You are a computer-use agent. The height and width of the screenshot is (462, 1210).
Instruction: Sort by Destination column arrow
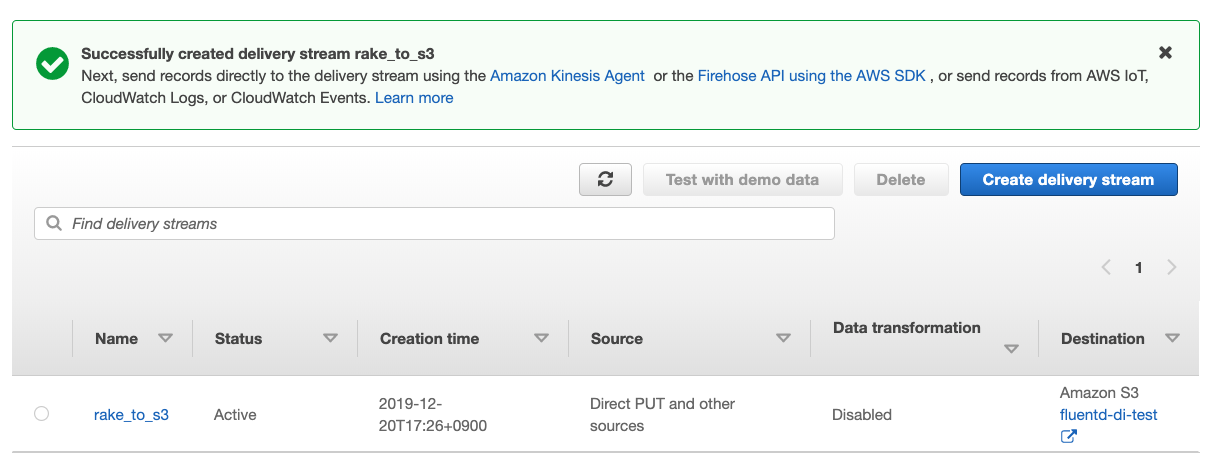pos(1172,338)
